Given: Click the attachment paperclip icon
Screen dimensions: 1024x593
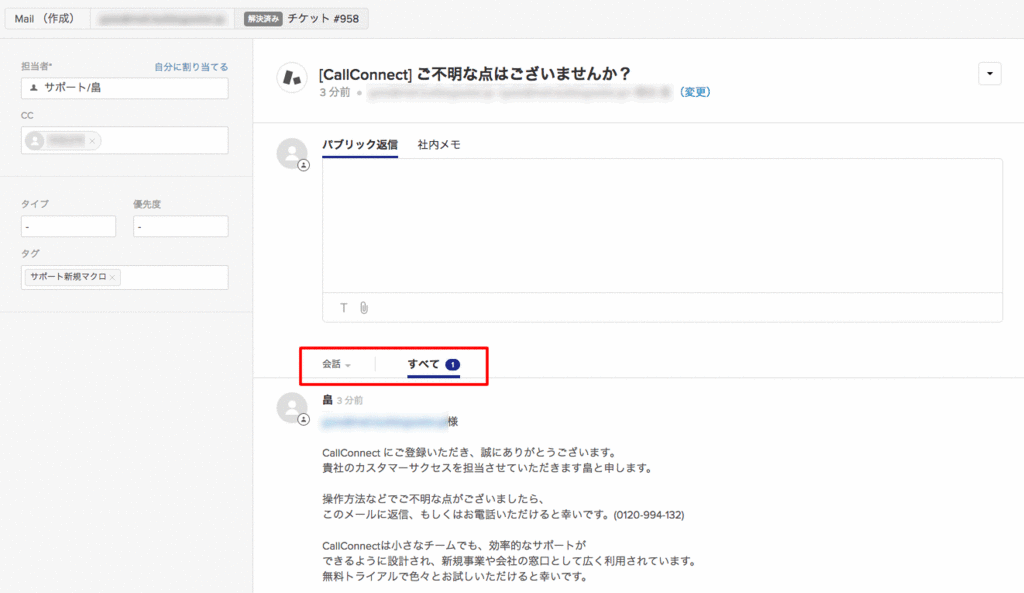Looking at the screenshot, I should pos(364,308).
